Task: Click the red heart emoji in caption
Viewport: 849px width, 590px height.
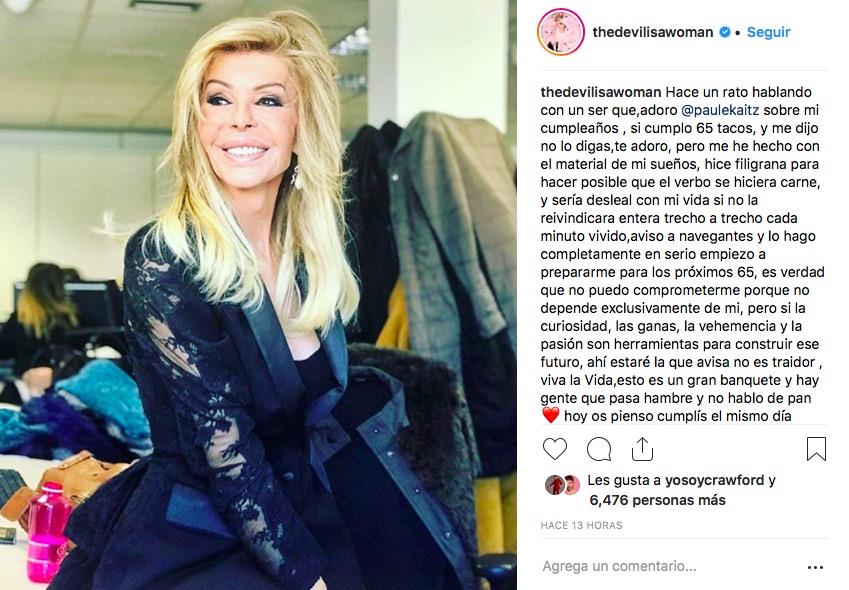Action: [550, 416]
